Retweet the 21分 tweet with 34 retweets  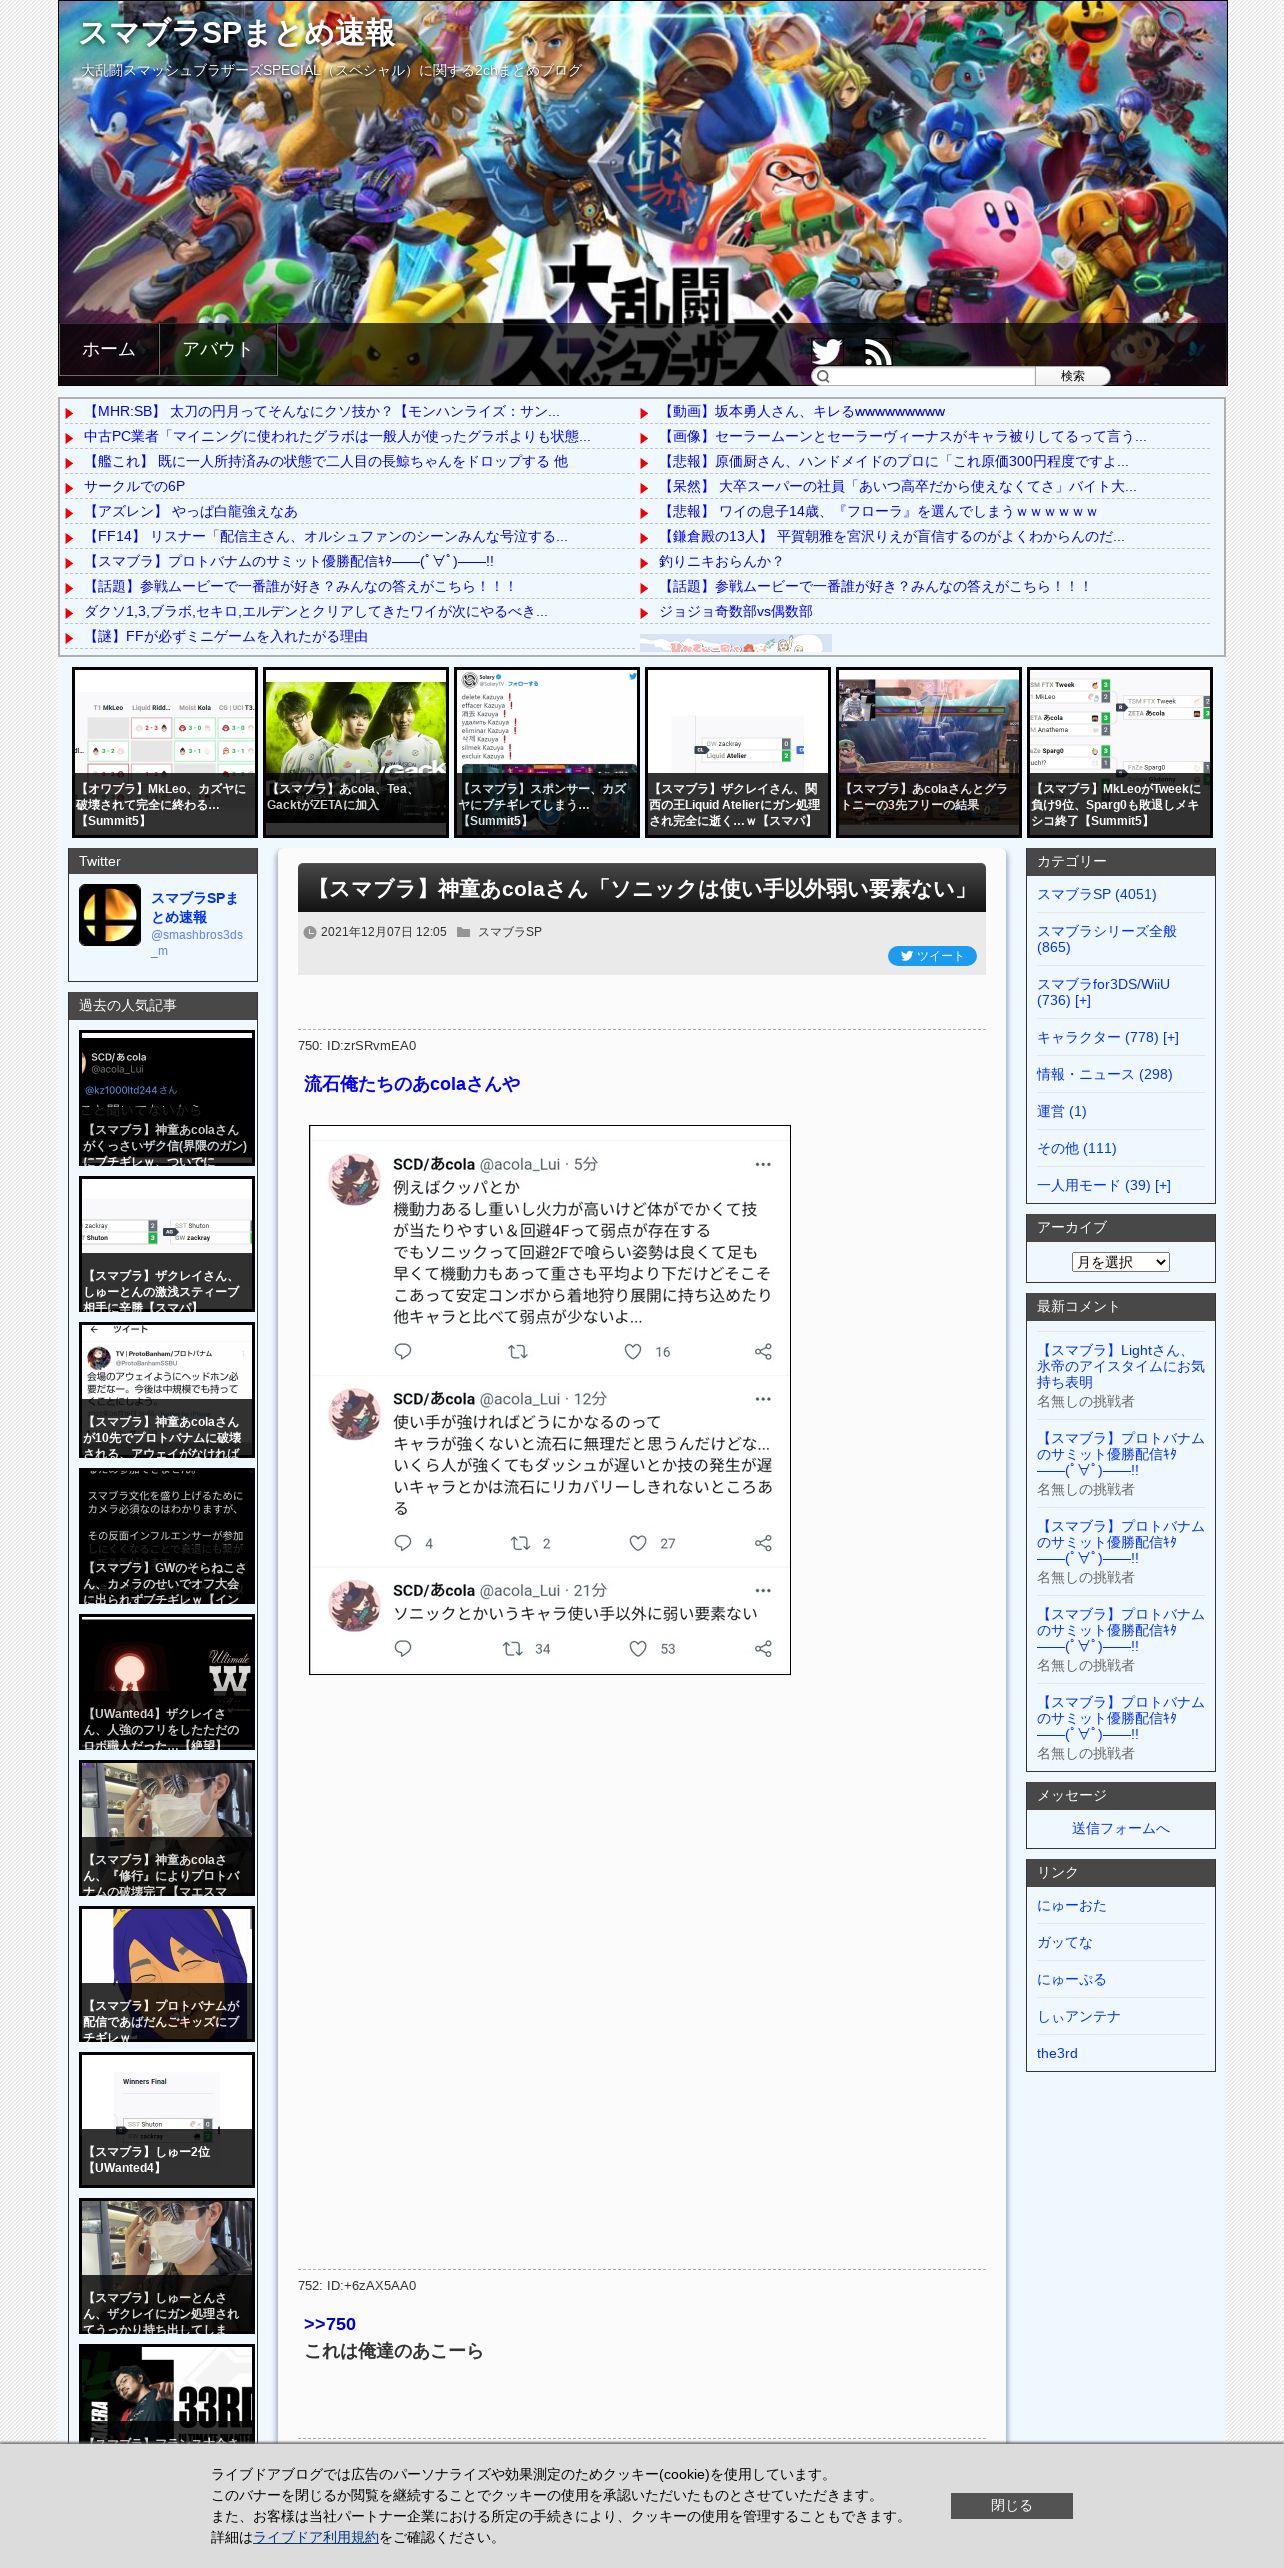(513, 1648)
